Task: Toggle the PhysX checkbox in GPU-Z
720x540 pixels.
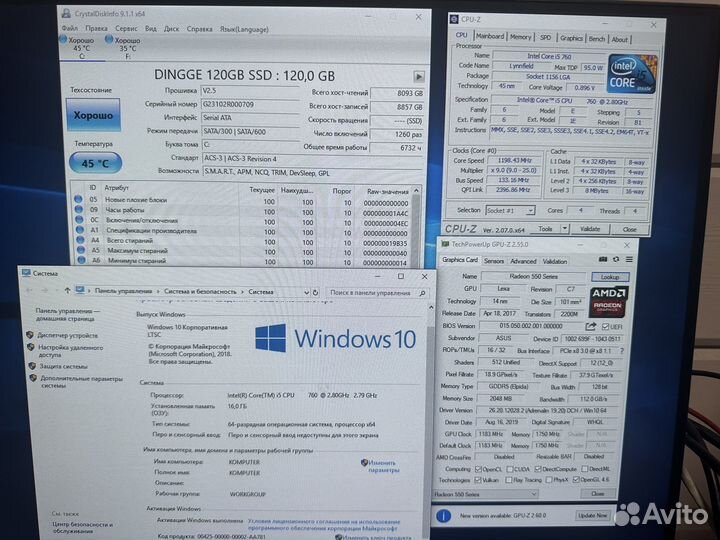Action: pyautogui.click(x=549, y=480)
